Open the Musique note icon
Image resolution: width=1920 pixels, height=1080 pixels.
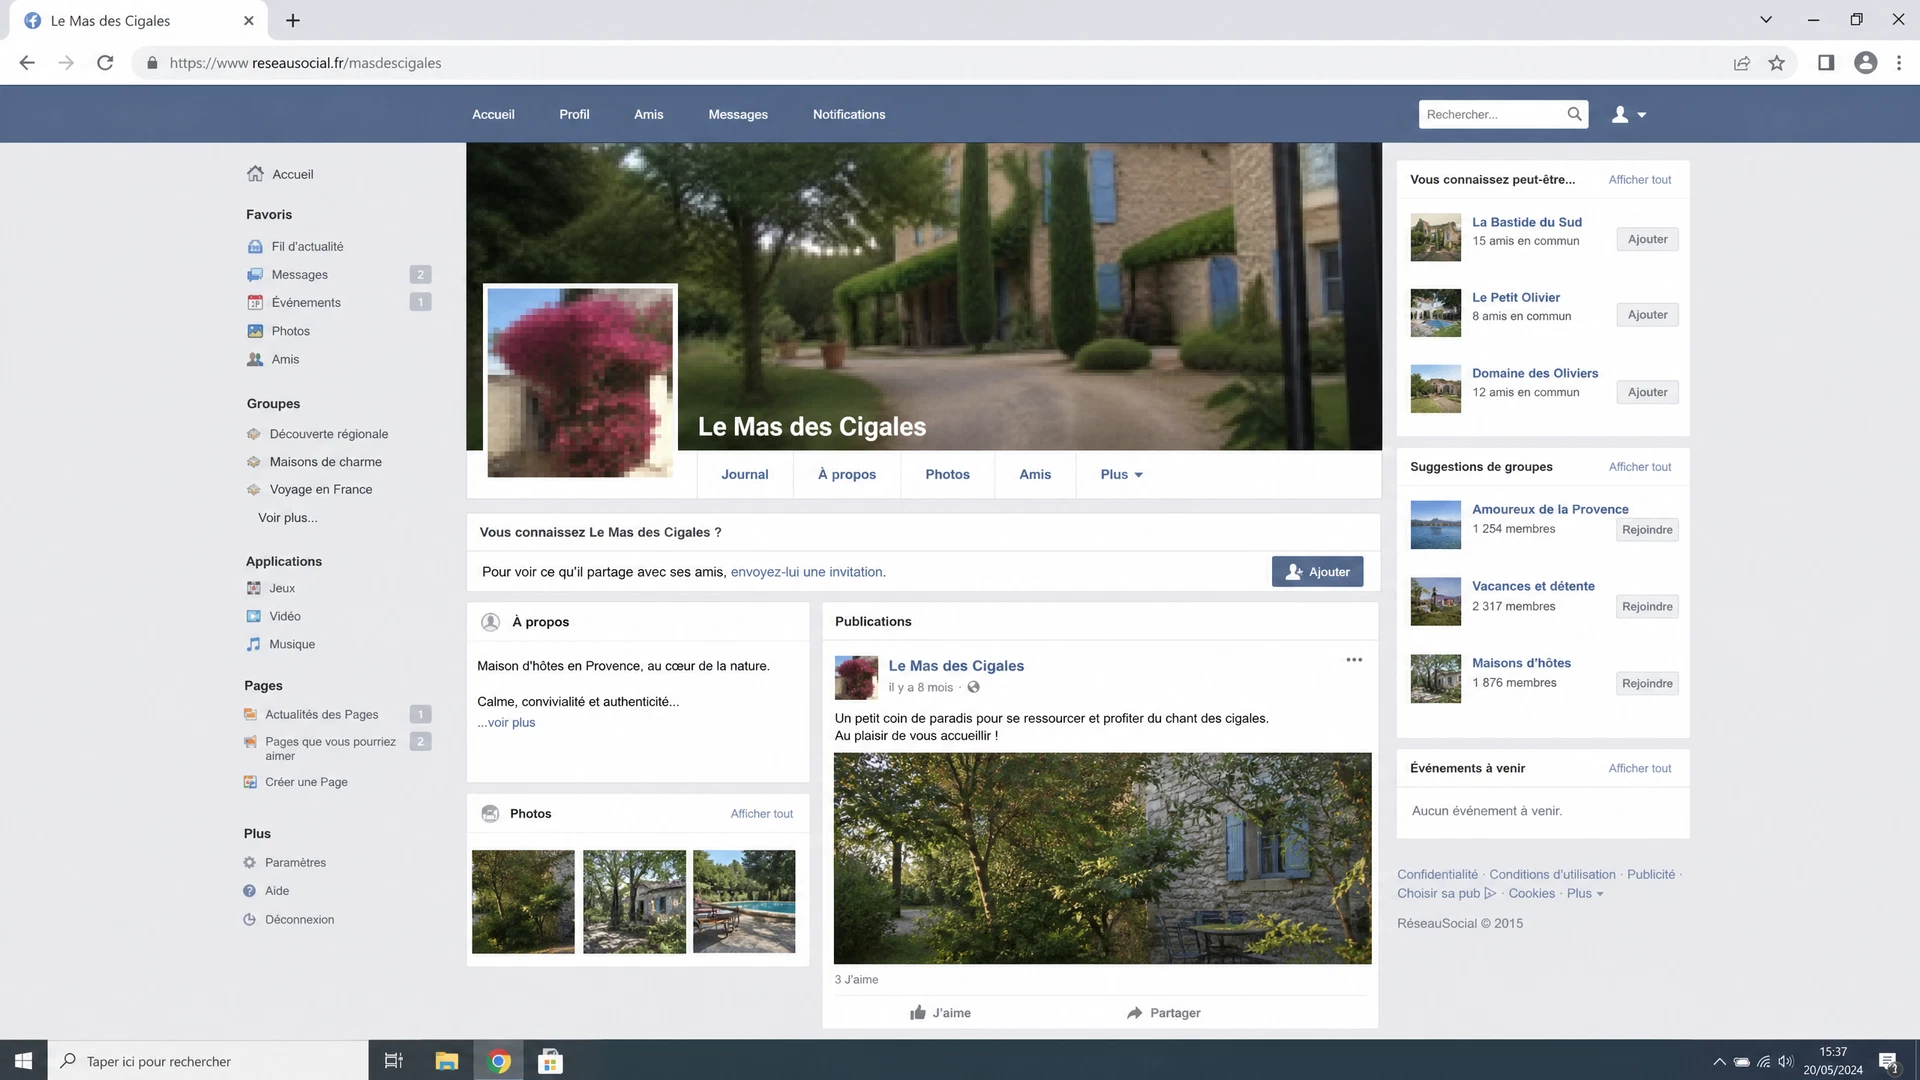click(x=254, y=644)
